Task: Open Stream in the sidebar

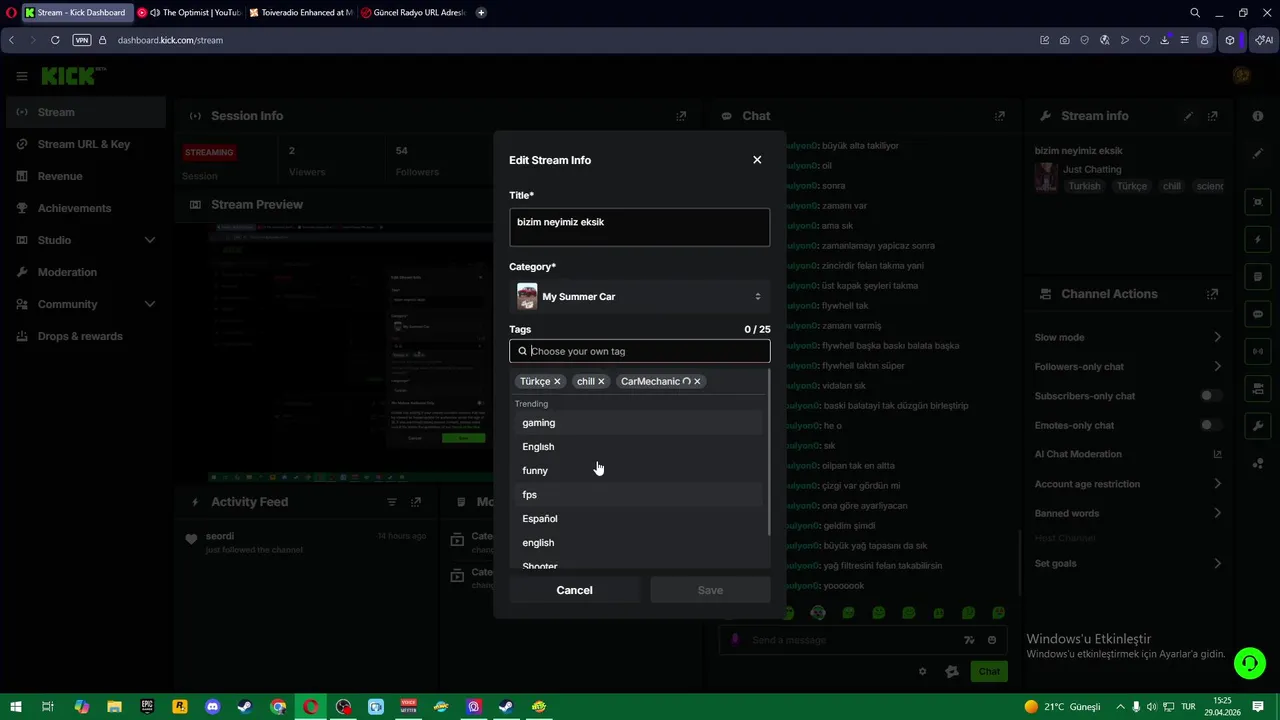Action: (85, 112)
